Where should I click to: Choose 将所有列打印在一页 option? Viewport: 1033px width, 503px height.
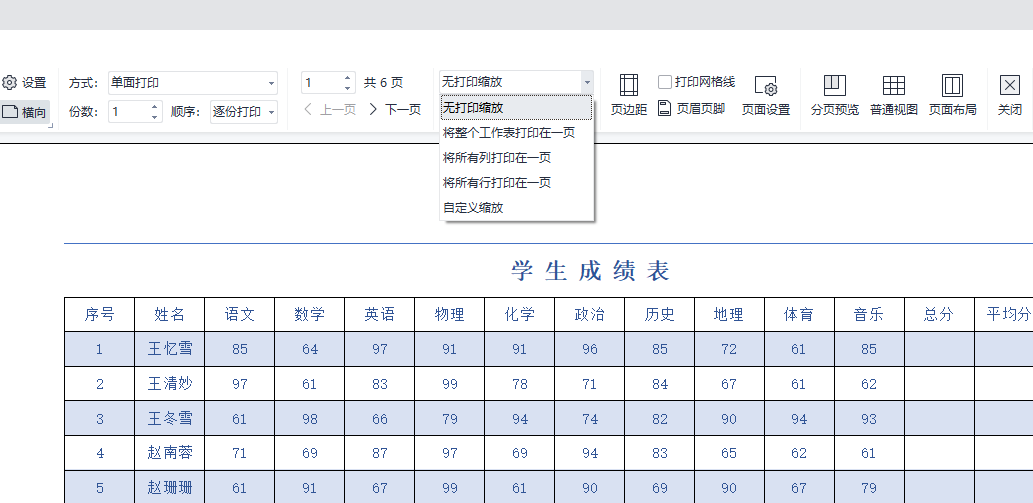[516, 157]
